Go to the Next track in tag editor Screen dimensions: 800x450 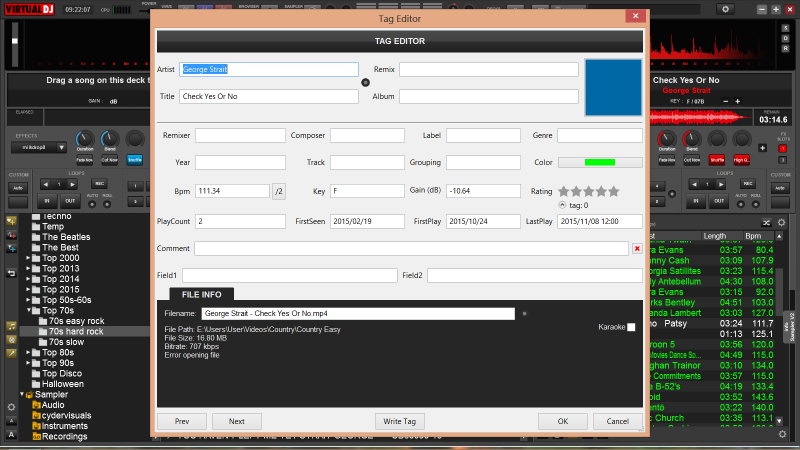point(237,421)
